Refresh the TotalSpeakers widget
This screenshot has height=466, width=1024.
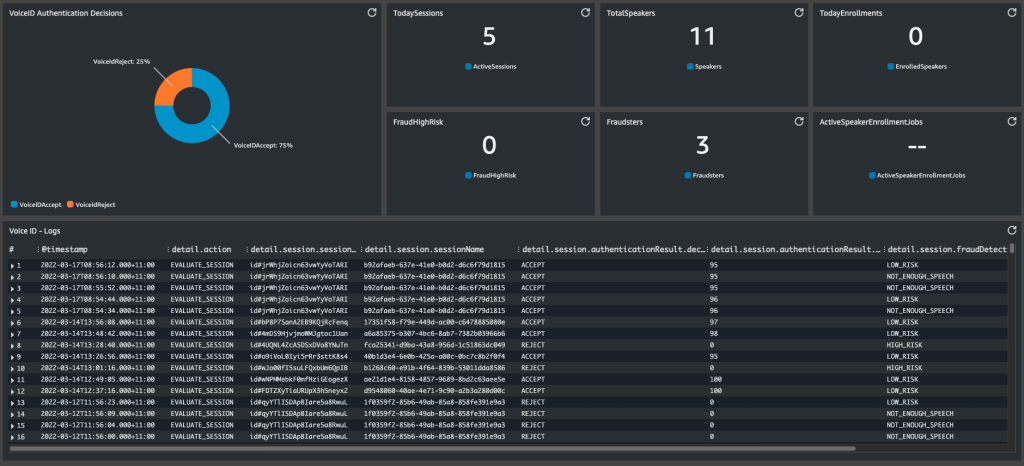pyautogui.click(x=798, y=12)
